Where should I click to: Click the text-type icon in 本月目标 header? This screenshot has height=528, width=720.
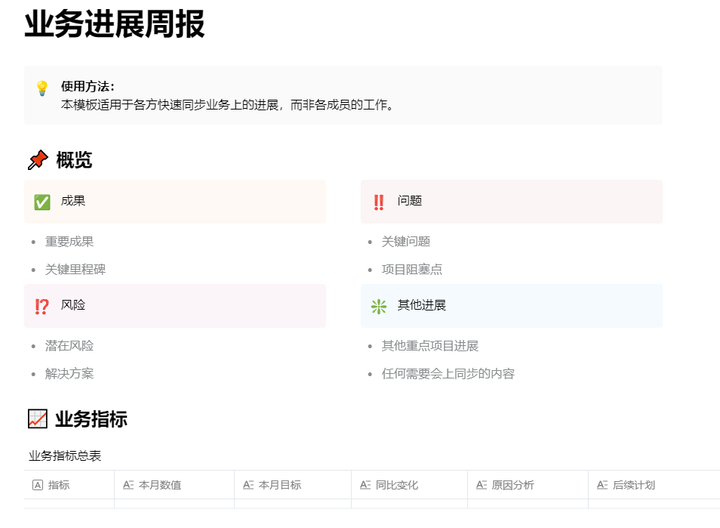pos(248,485)
